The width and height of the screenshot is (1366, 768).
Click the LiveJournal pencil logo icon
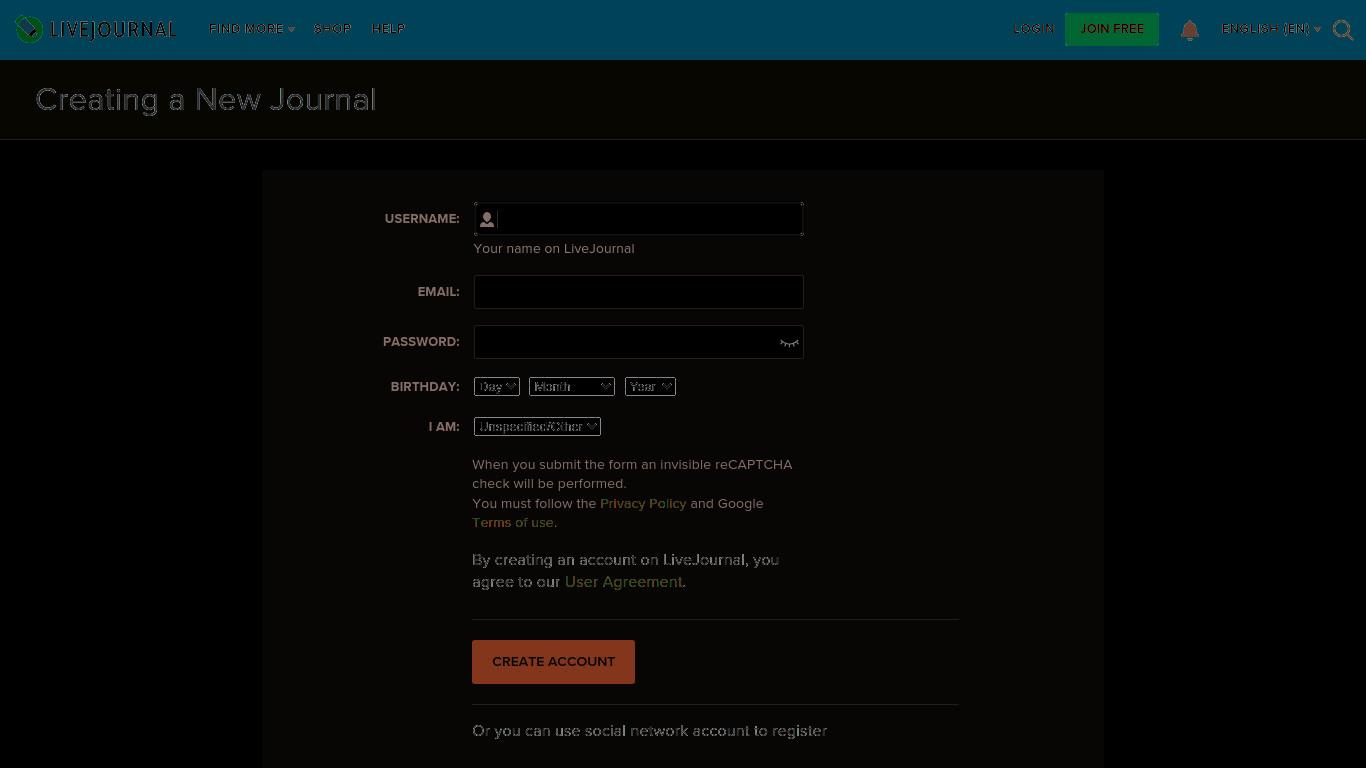click(x=29, y=29)
